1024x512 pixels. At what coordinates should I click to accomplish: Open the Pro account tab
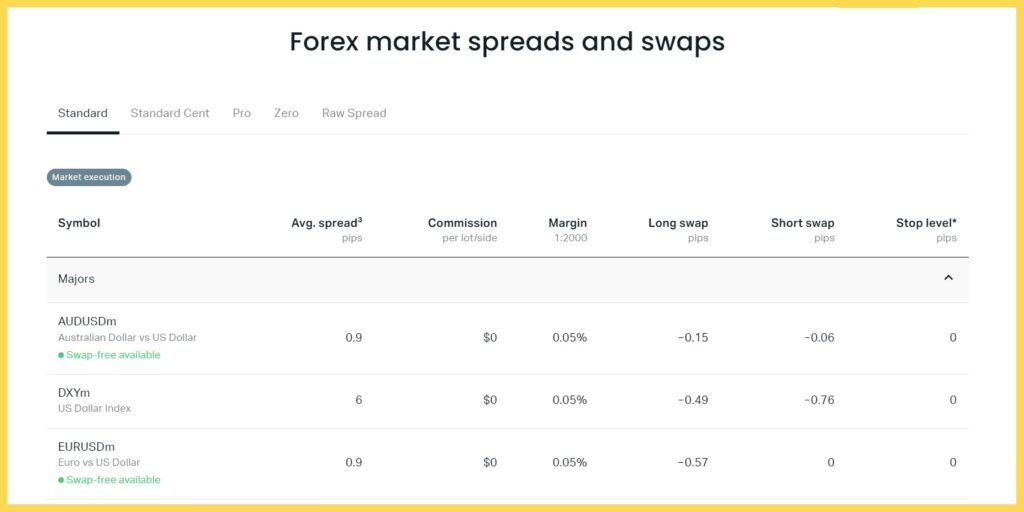pos(242,113)
